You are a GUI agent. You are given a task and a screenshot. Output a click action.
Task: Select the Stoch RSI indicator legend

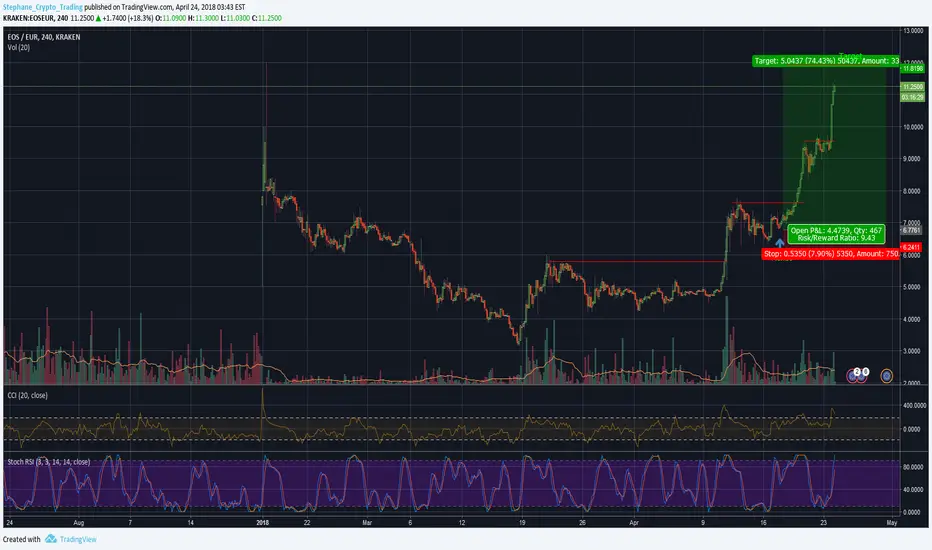pyautogui.click(x=49, y=462)
